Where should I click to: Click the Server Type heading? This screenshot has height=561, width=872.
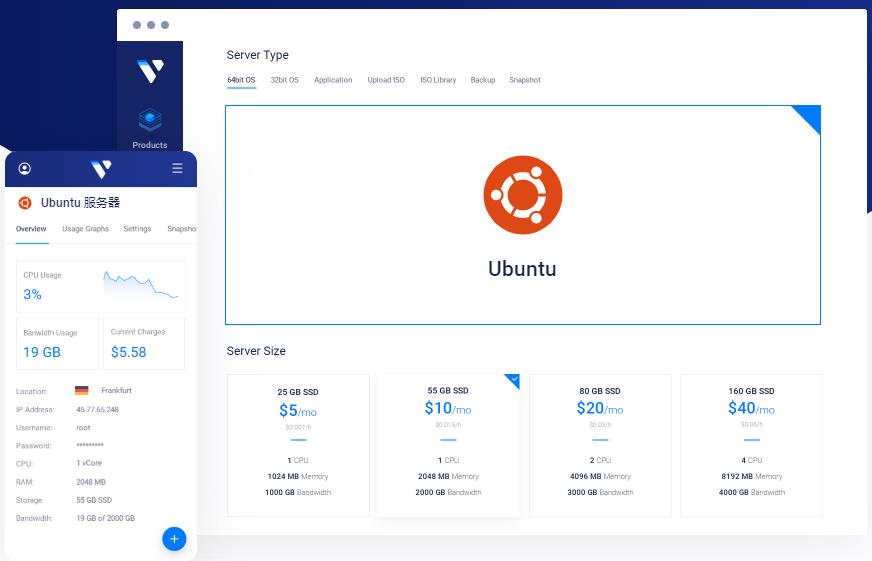click(257, 55)
